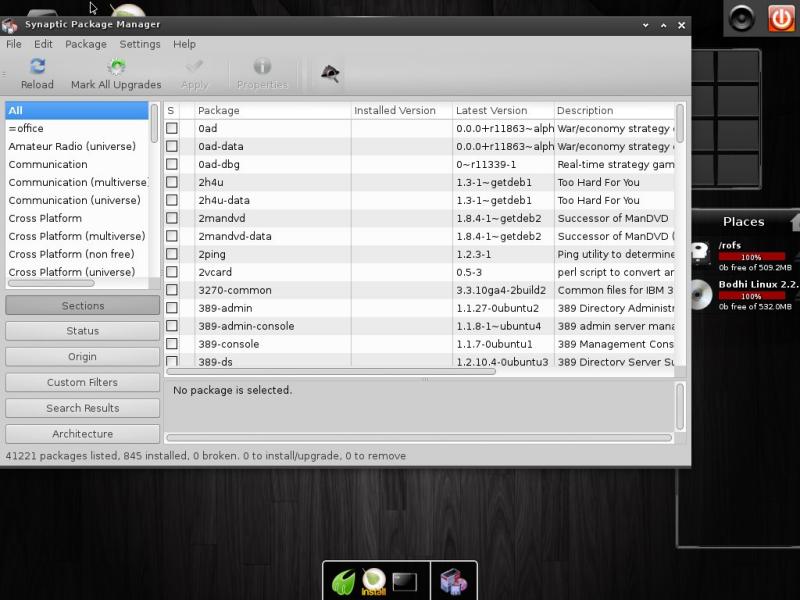This screenshot has width=800, height=600.
Task: Select Amateur Radio (universe) section
Action: click(77, 146)
